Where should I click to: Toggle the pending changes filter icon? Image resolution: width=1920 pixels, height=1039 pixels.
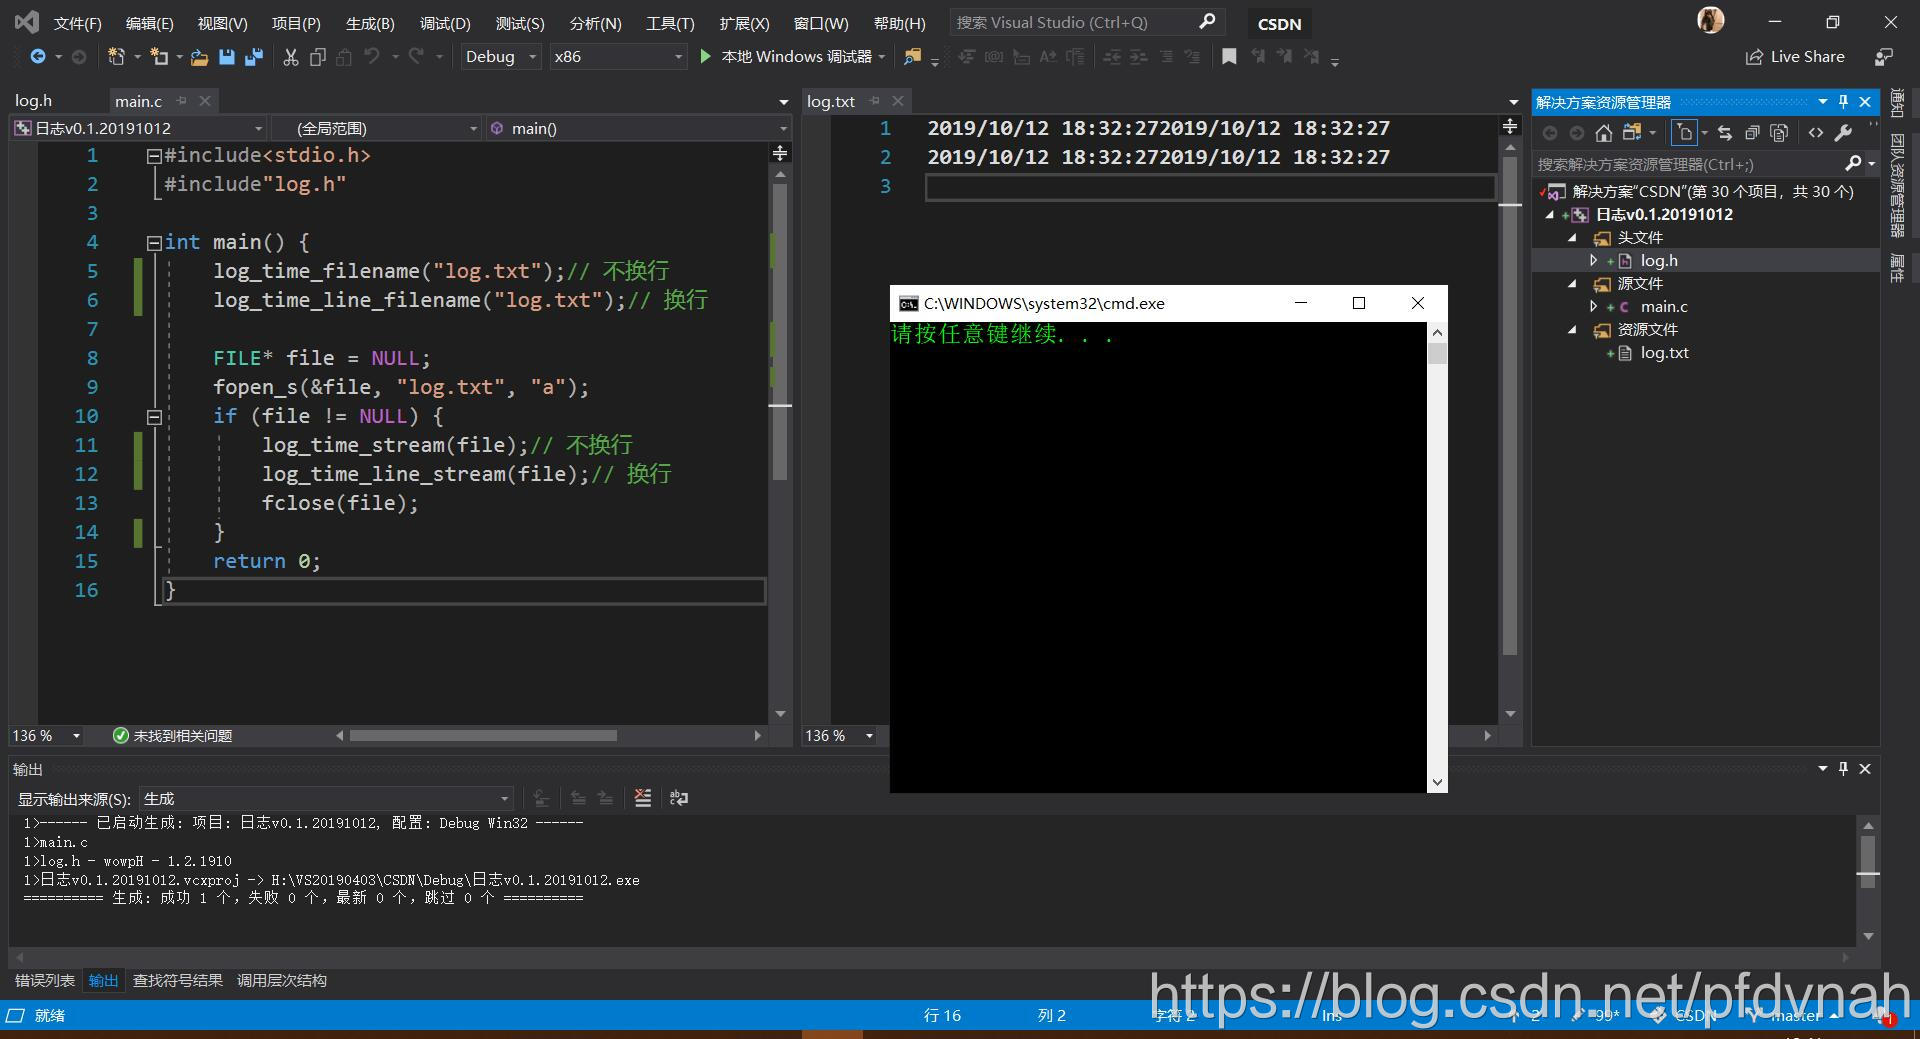tap(1685, 133)
